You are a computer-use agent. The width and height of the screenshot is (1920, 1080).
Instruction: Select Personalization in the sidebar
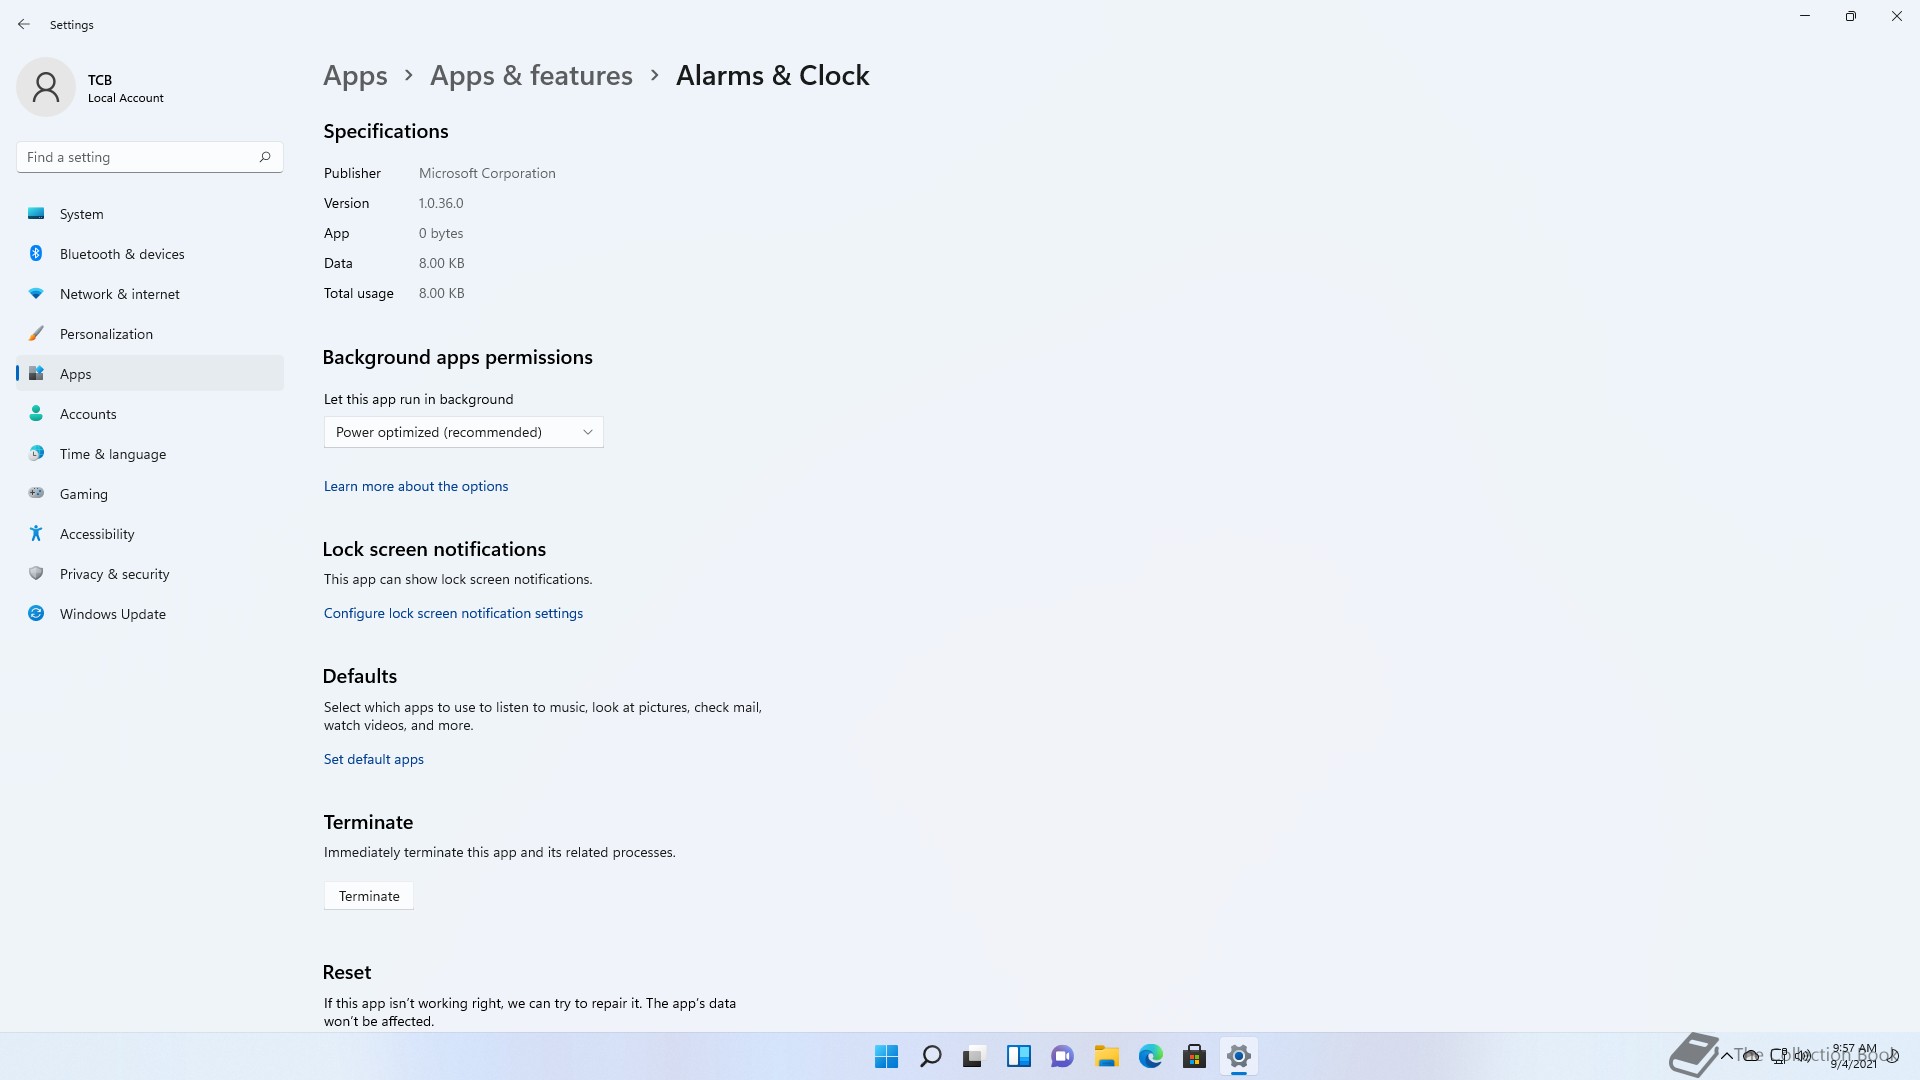click(x=150, y=334)
